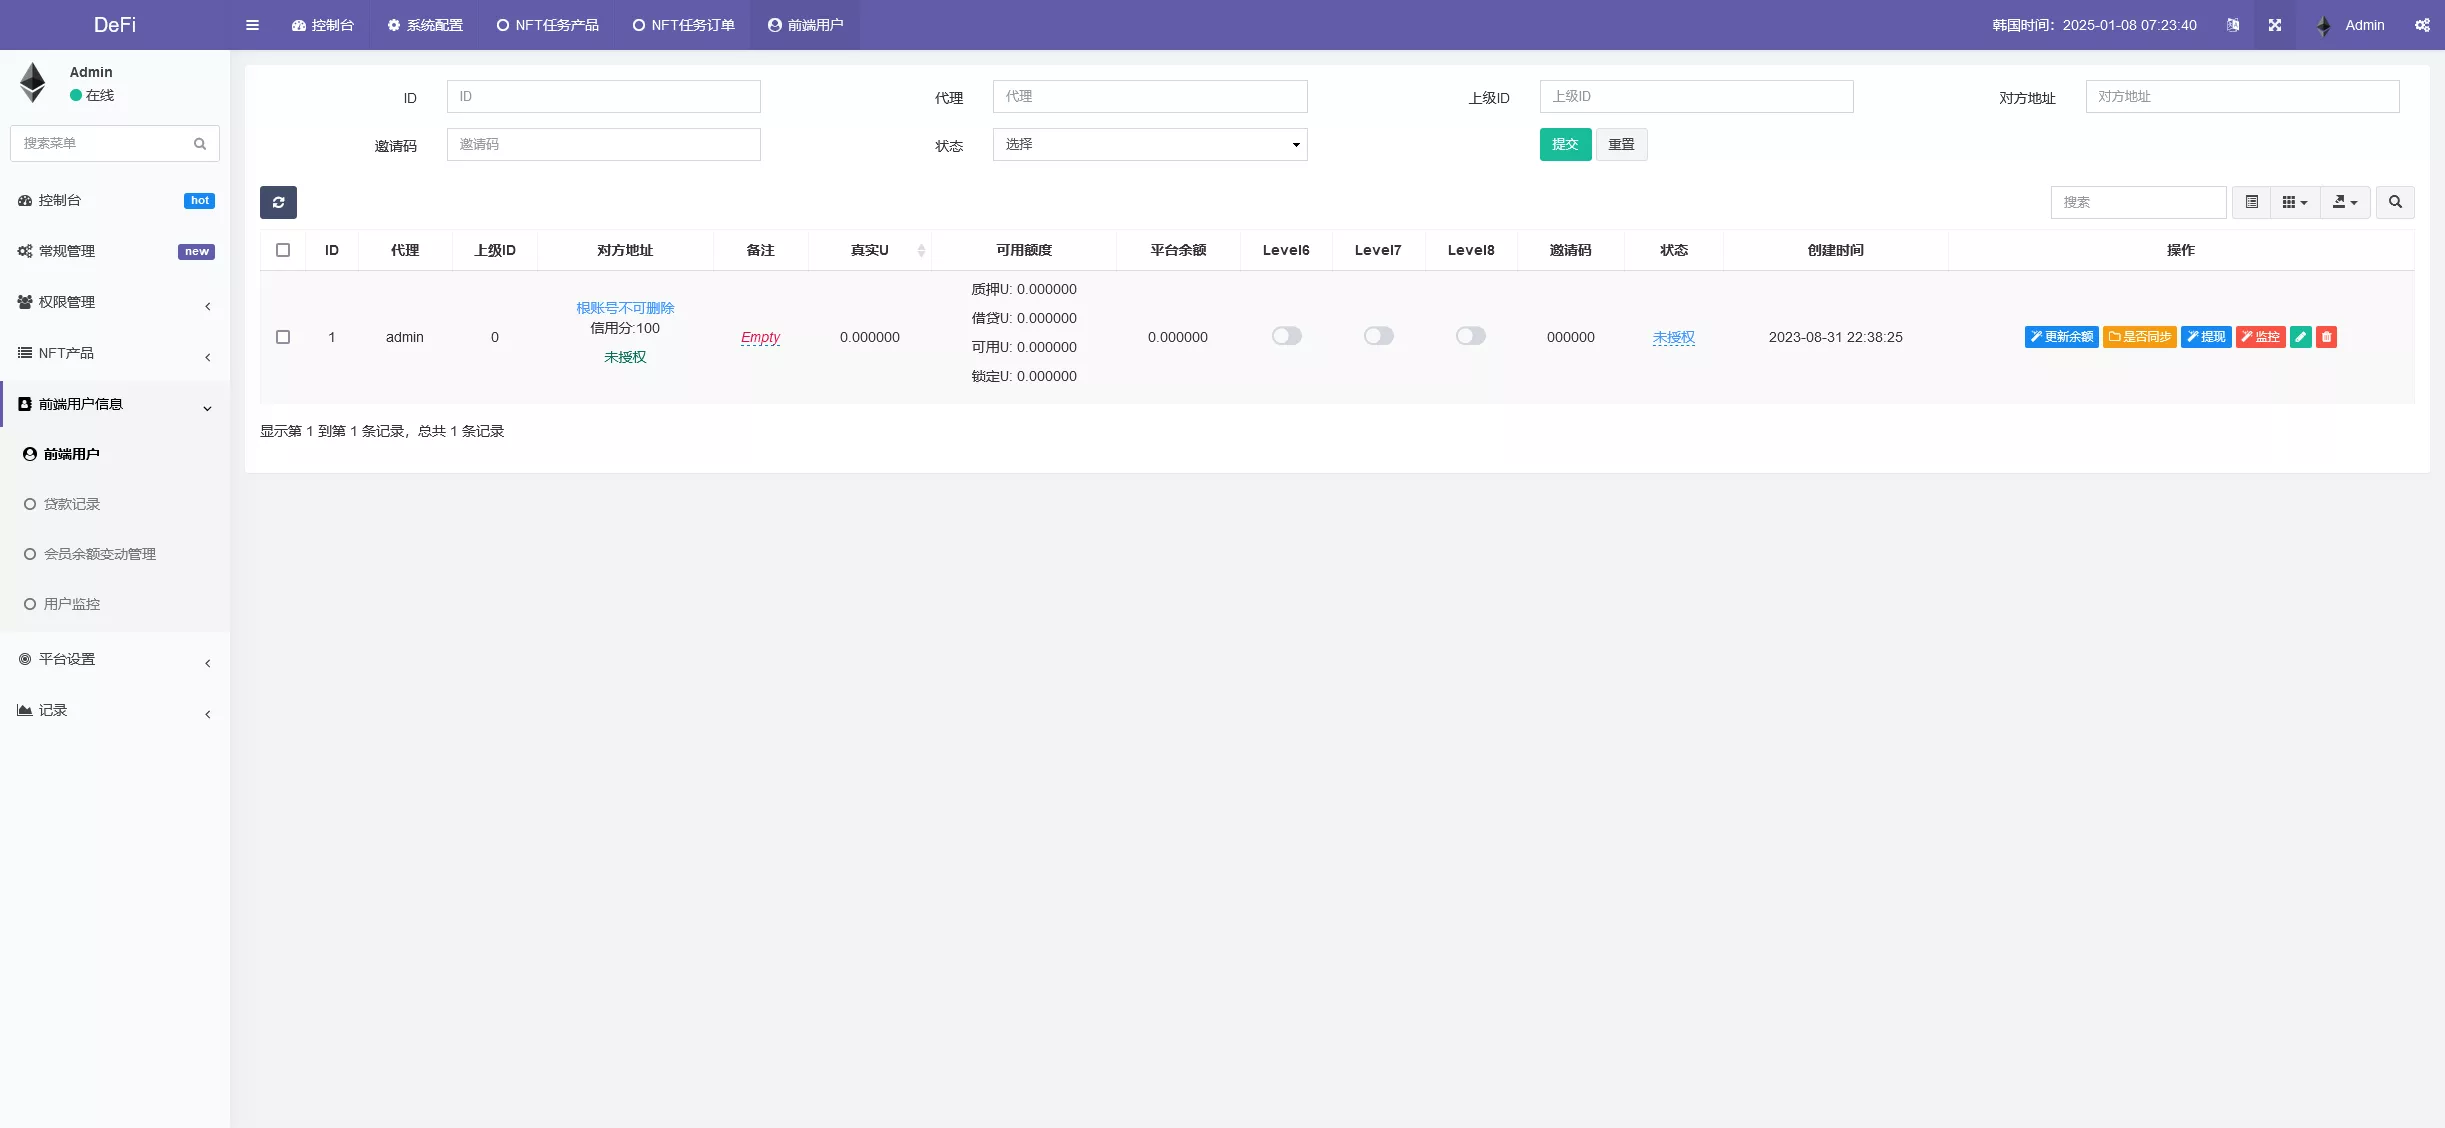This screenshot has height=1128, width=2445.
Task: Click the green edit pencil icon
Action: pyautogui.click(x=2300, y=337)
